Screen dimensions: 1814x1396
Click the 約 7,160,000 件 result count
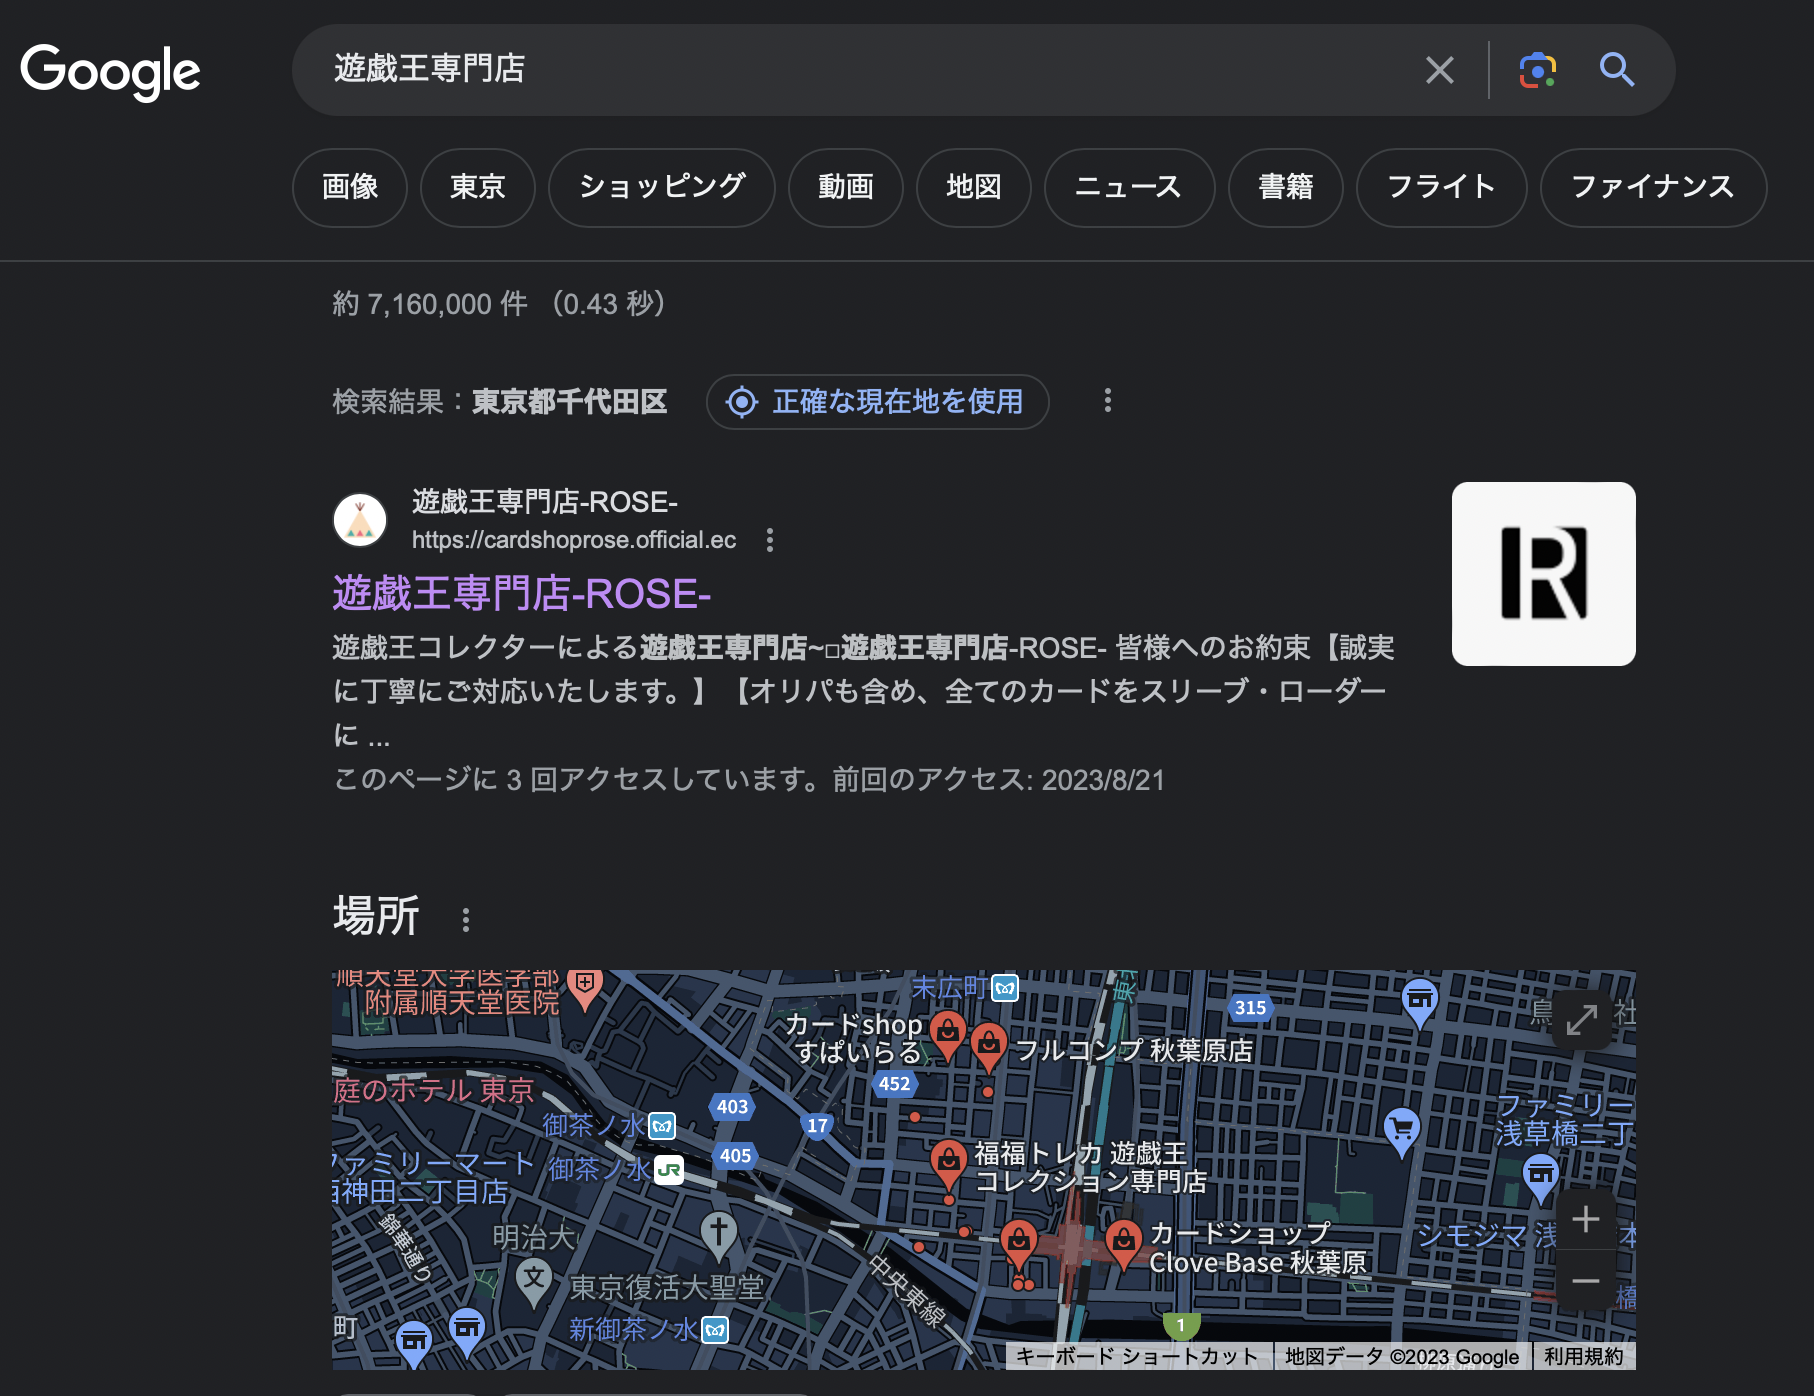click(430, 304)
